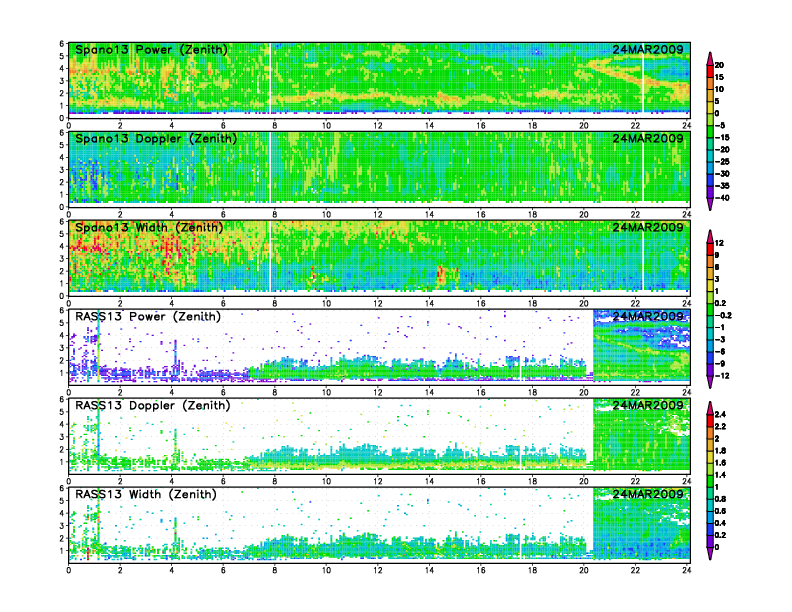Screen dimensions: 792x612
Task: Click 24MAR2009 date in RASS13 Power panel
Action: 648,316
